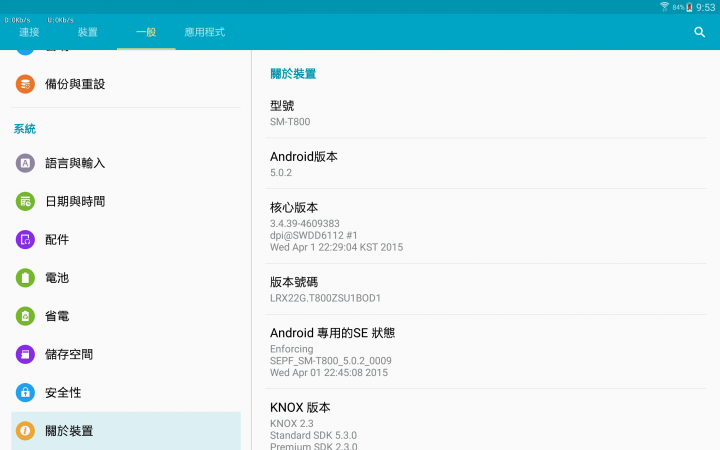The height and width of the screenshot is (450, 720).
Task: Click the 9:53 clock in status bar
Action: (x=705, y=7)
